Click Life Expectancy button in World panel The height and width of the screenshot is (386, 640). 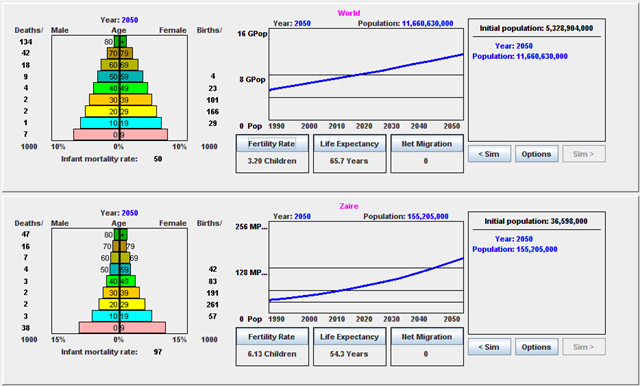pyautogui.click(x=349, y=144)
